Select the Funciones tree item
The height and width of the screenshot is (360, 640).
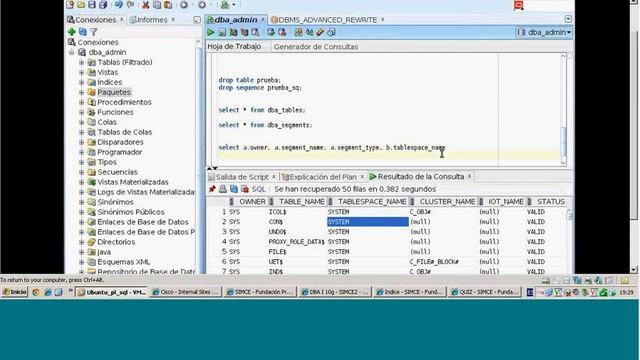click(115, 112)
